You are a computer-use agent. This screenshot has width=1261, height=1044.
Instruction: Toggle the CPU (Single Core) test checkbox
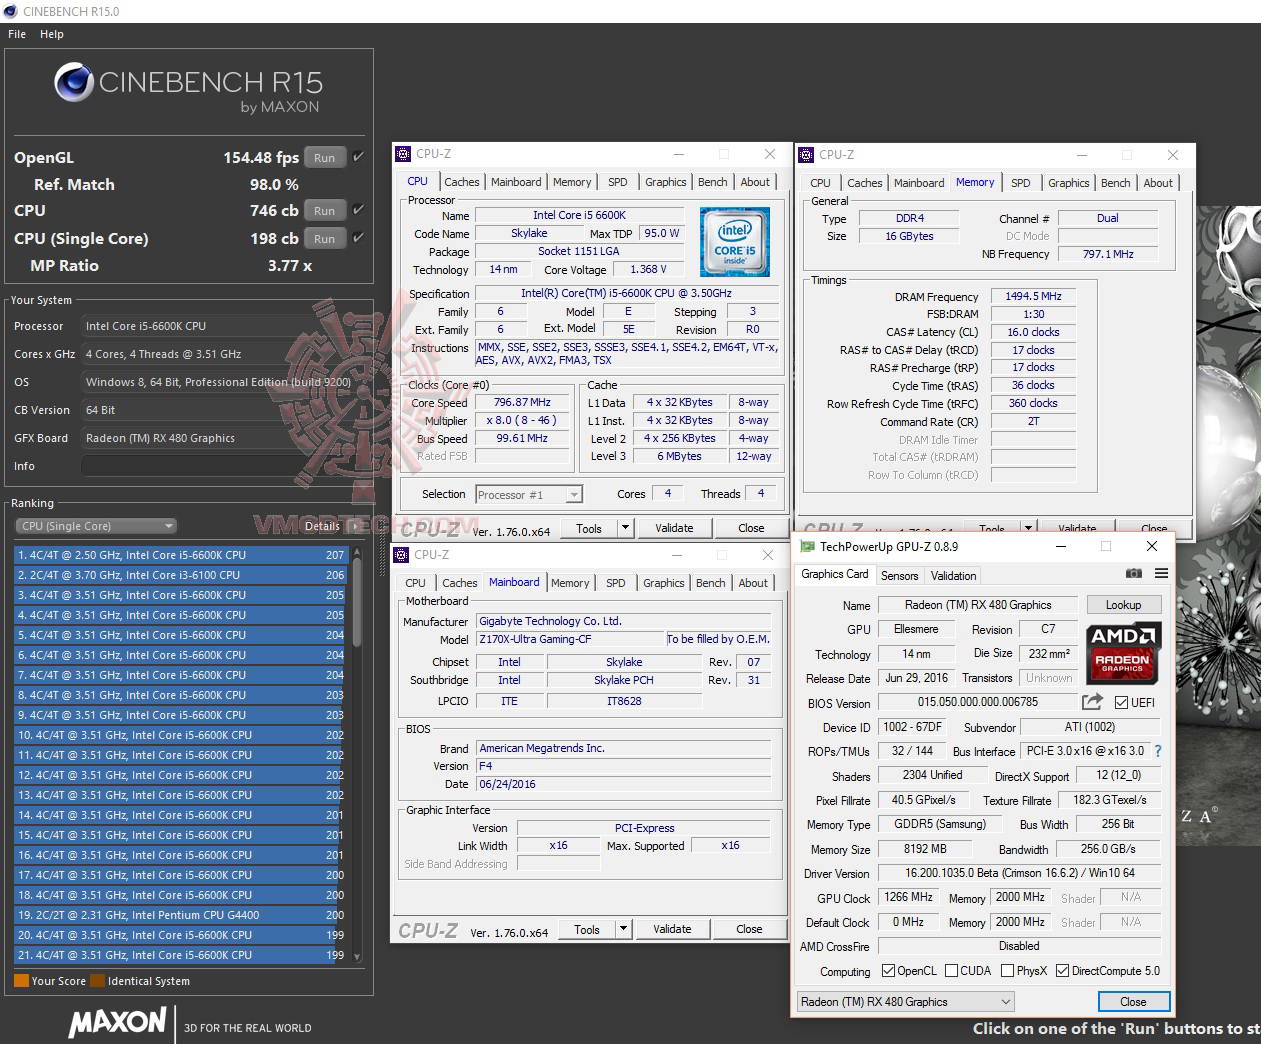(x=358, y=238)
